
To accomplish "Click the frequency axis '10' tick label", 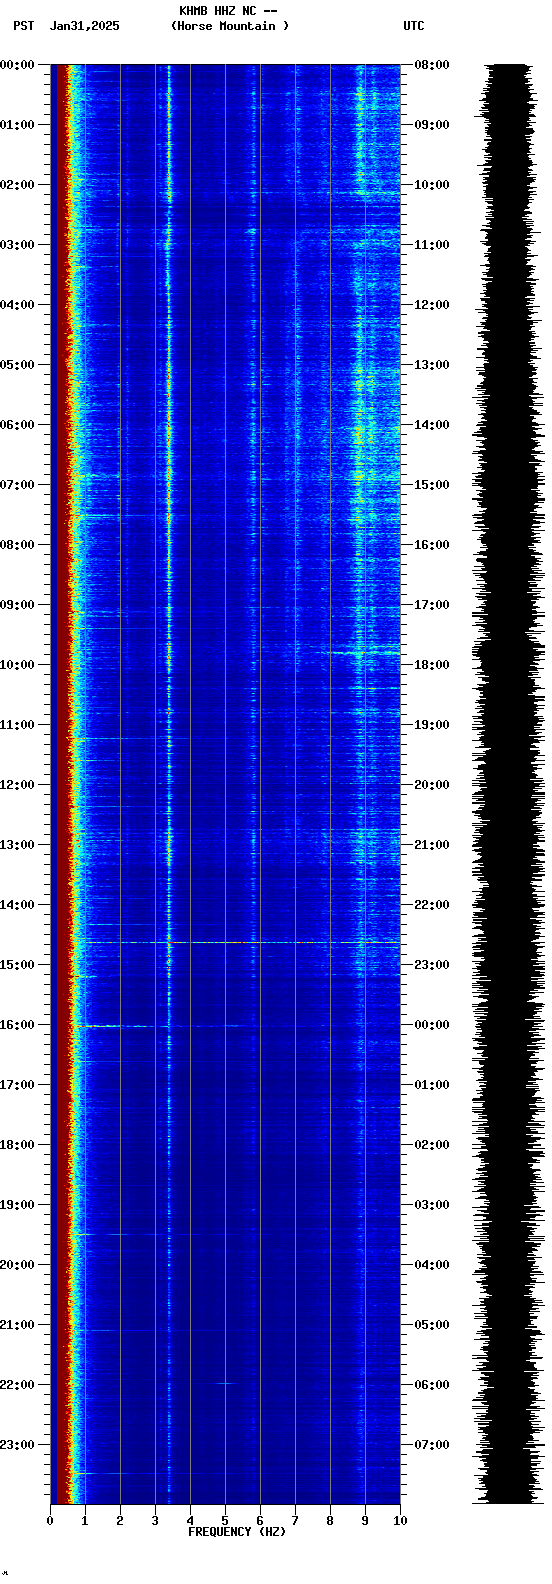I will [400, 1521].
